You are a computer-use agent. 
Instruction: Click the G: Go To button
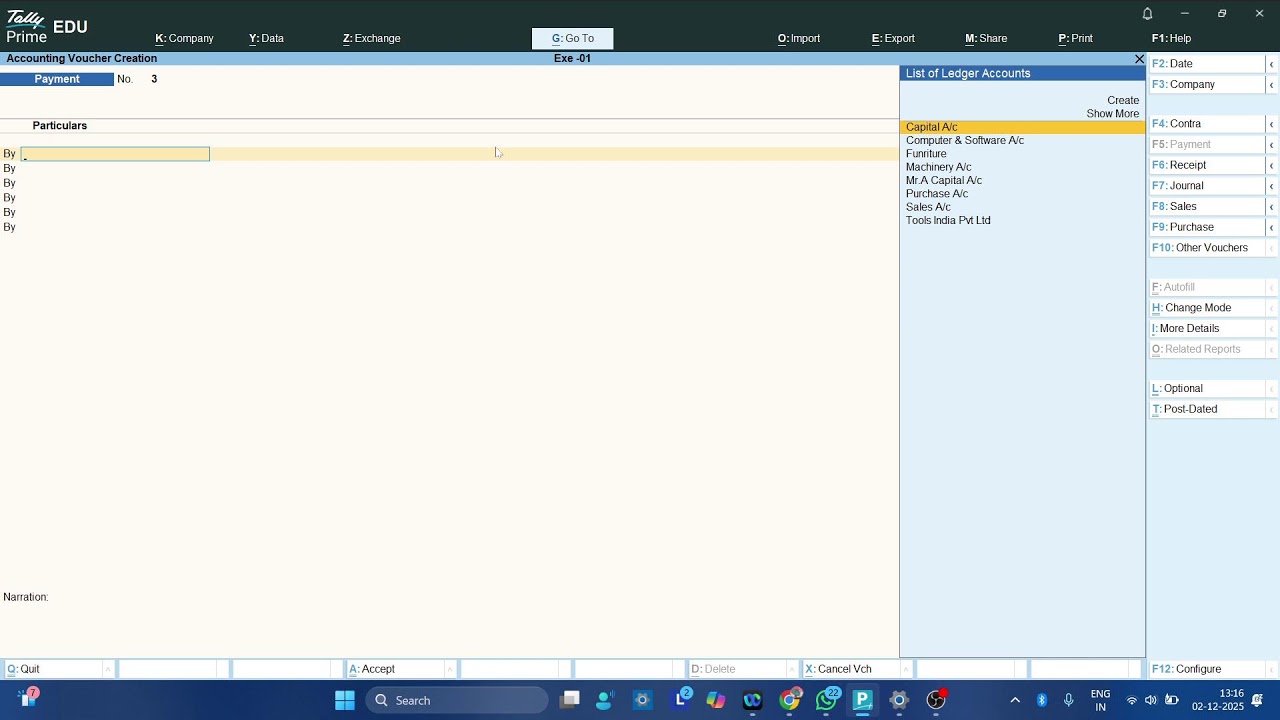[x=573, y=39]
